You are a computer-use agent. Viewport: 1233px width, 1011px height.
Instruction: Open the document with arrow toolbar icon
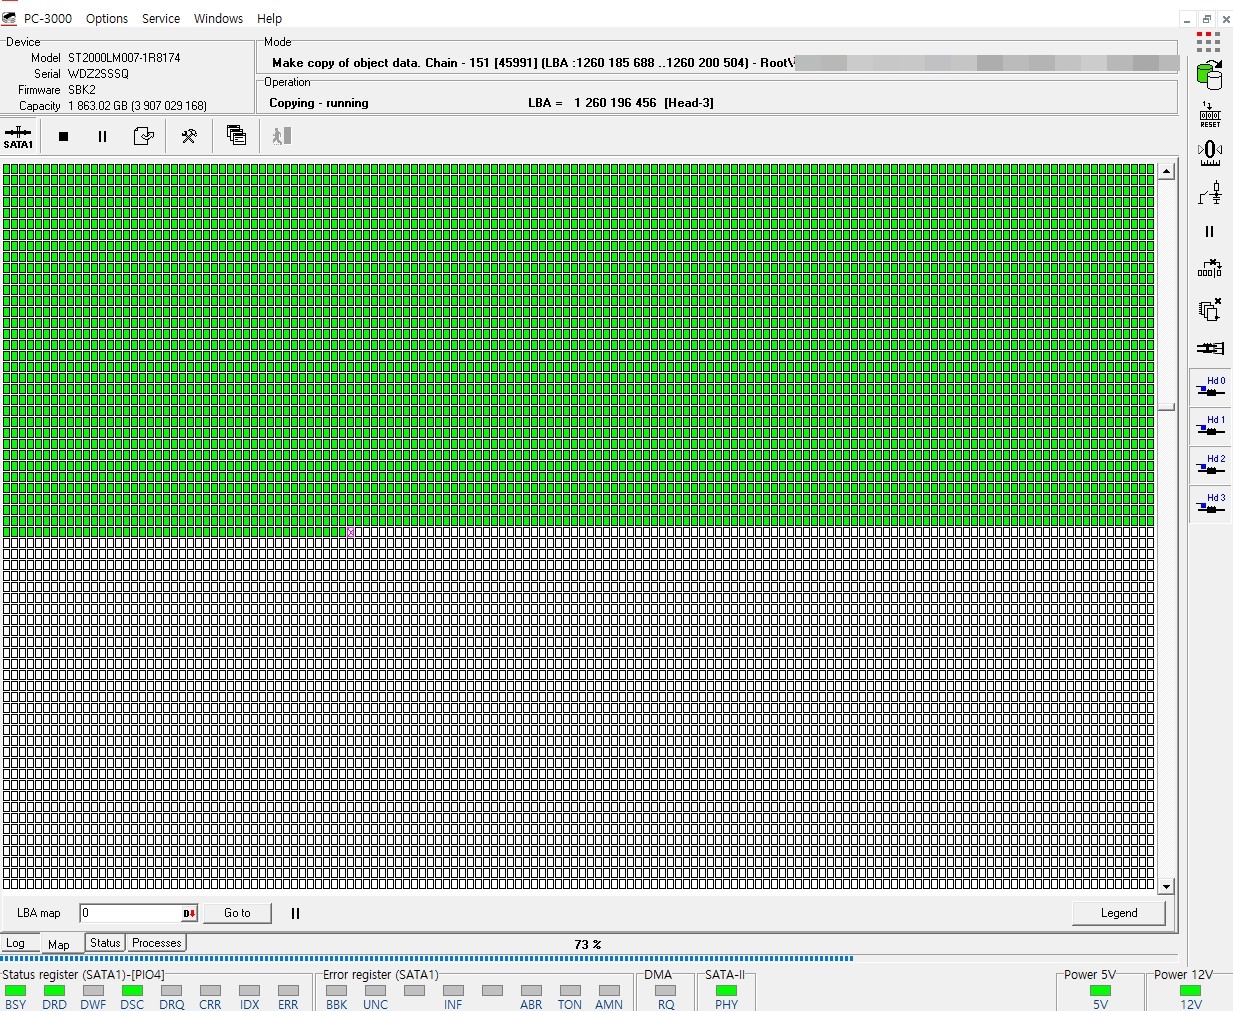144,136
